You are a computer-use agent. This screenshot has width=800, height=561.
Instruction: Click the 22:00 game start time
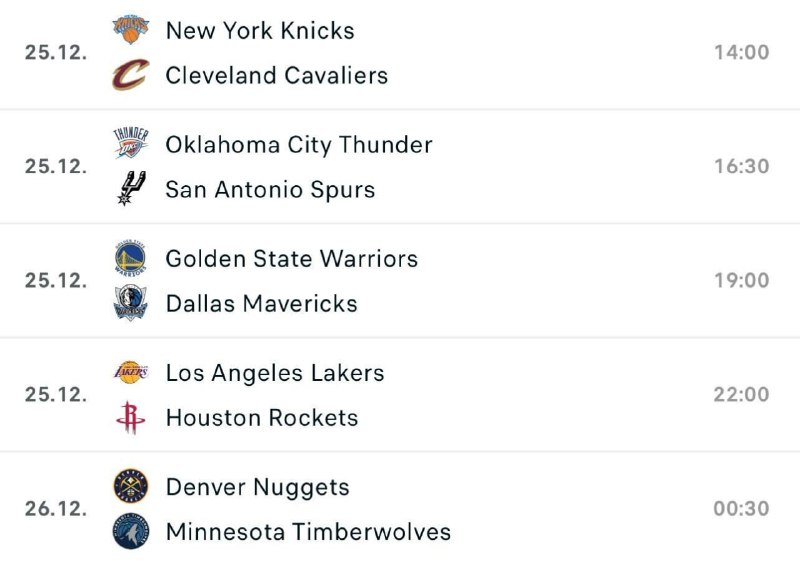[741, 394]
